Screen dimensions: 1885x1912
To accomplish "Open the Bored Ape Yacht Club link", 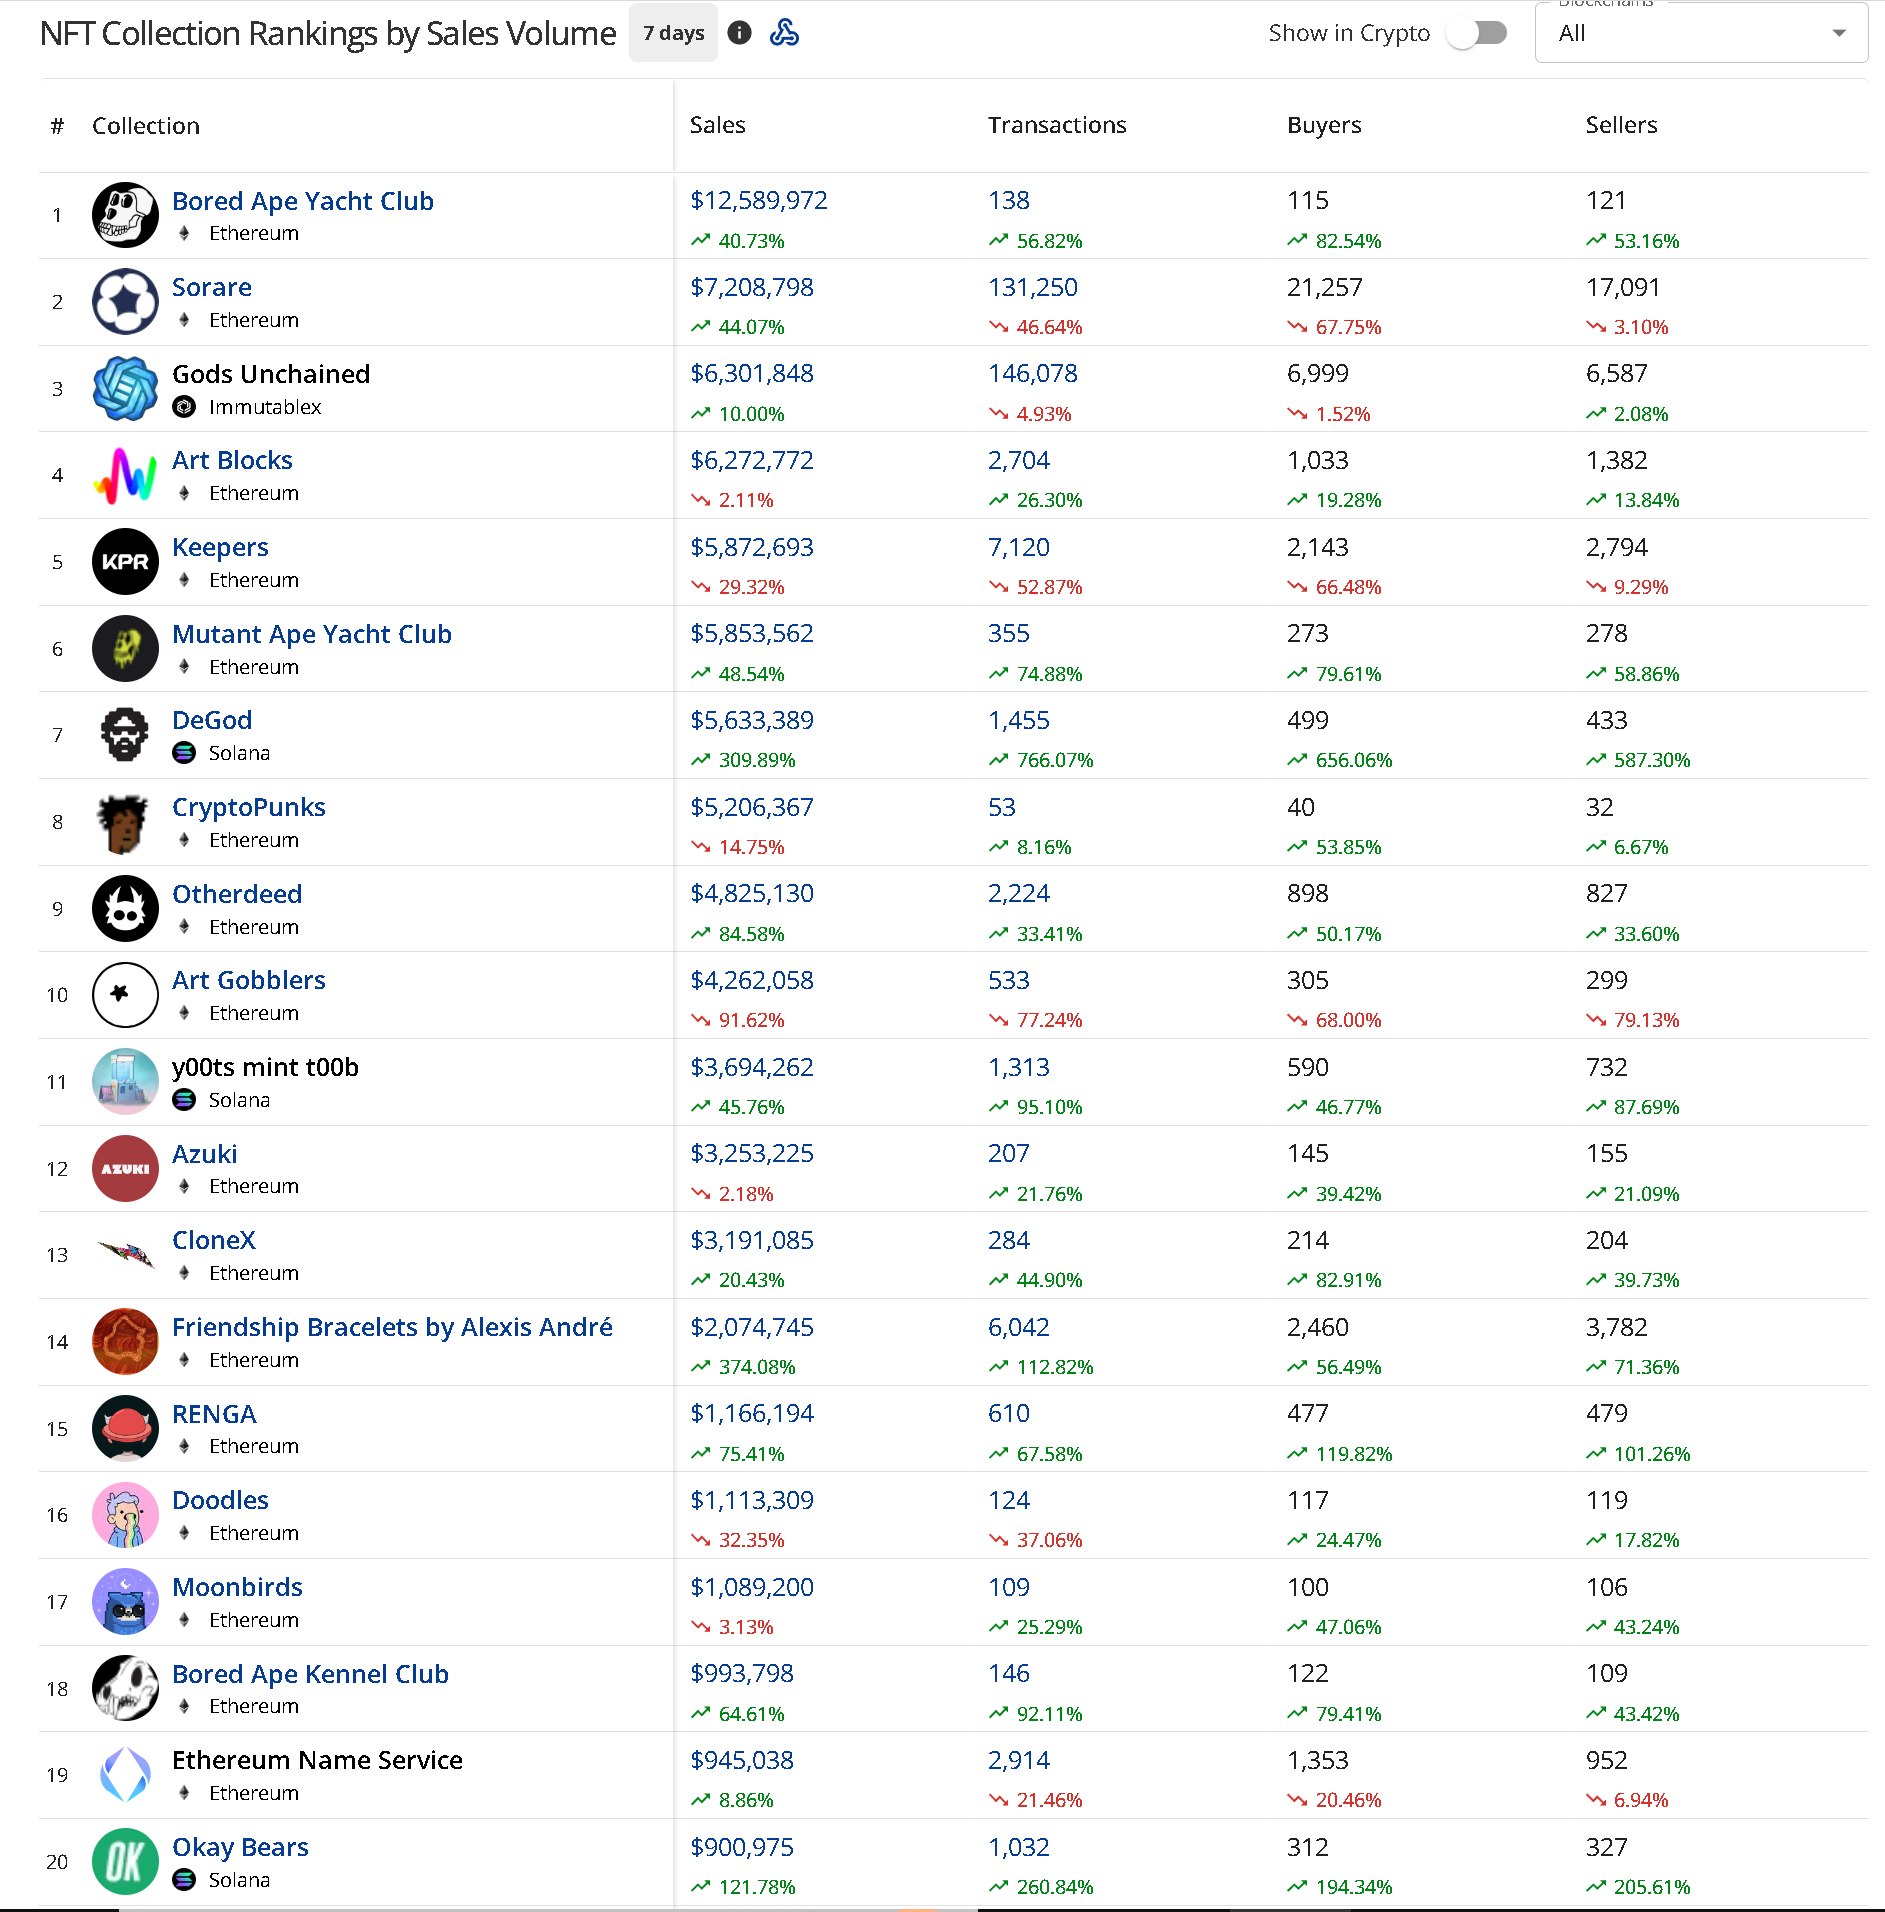I will coord(302,201).
